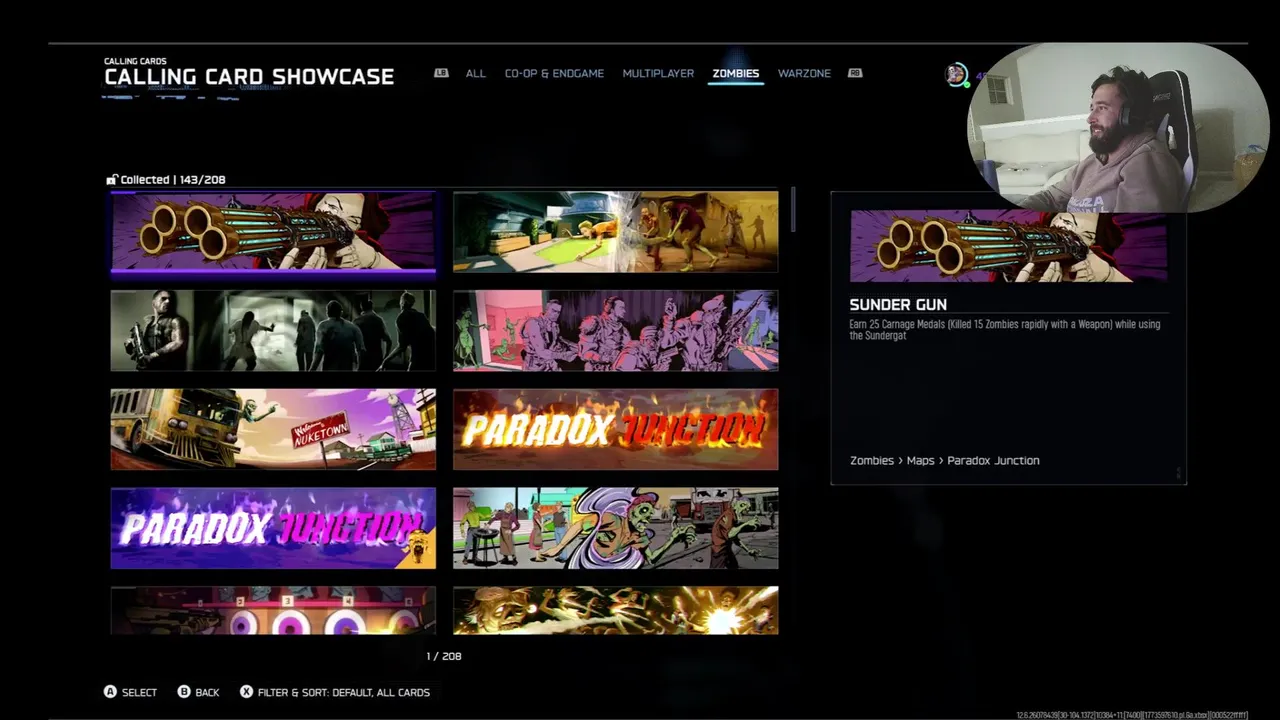This screenshot has height=720, width=1280.
Task: Click the BACK label
Action: click(207, 692)
